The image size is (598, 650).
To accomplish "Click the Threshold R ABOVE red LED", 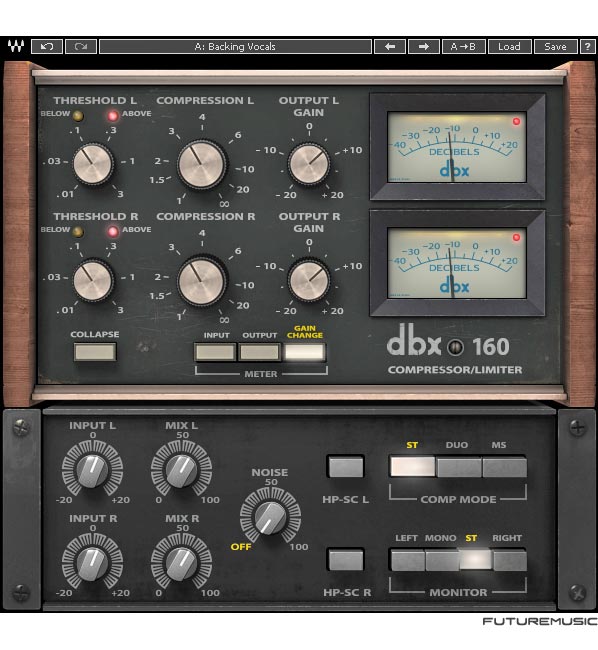I will 113,232.
